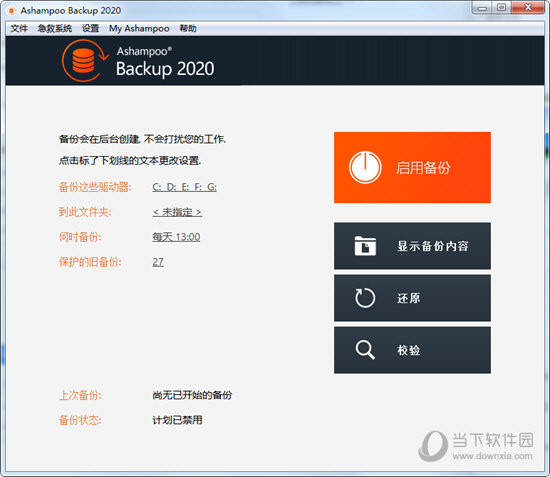Open the 设置 menu
This screenshot has height=477, width=550.
[x=90, y=28]
